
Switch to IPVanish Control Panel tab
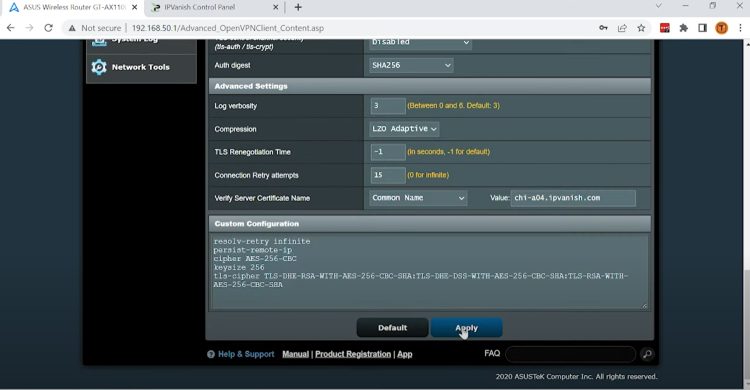point(199,7)
